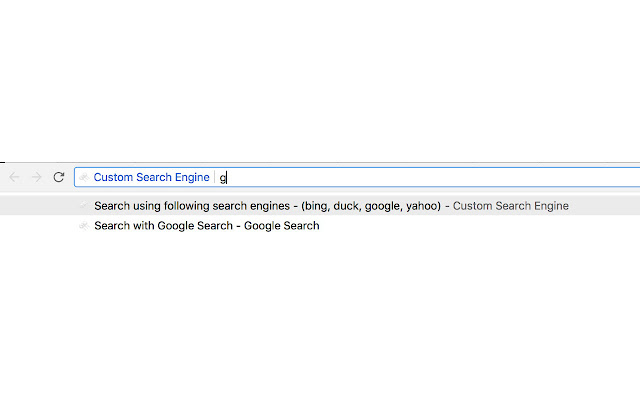Click the gray Custom Search Engine label in the first suggestion
The height and width of the screenshot is (400, 640).
coord(510,206)
